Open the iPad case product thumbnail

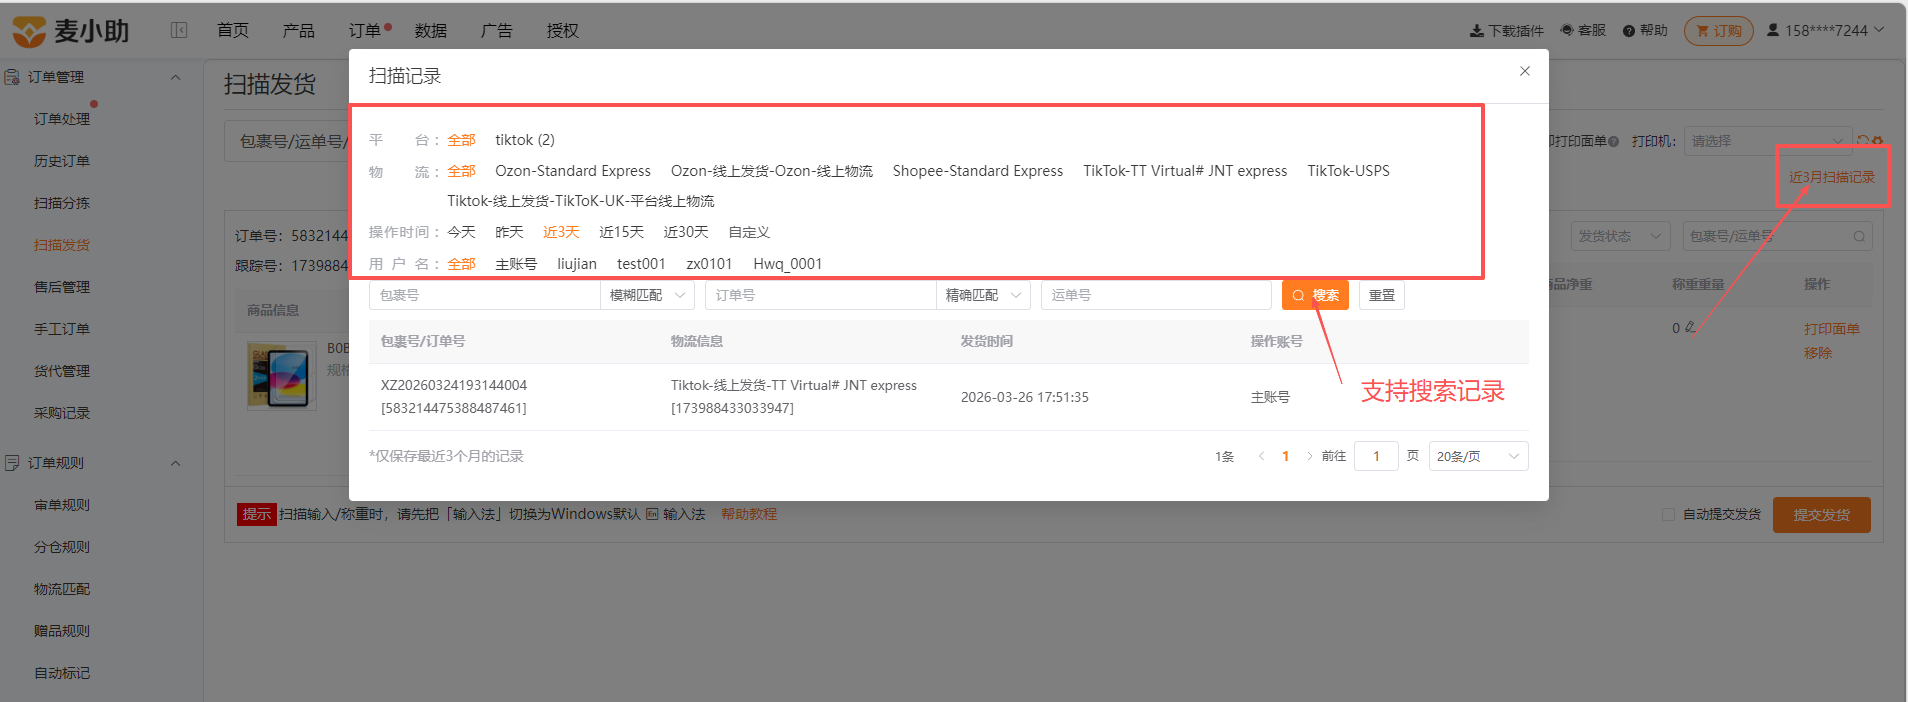pos(281,376)
